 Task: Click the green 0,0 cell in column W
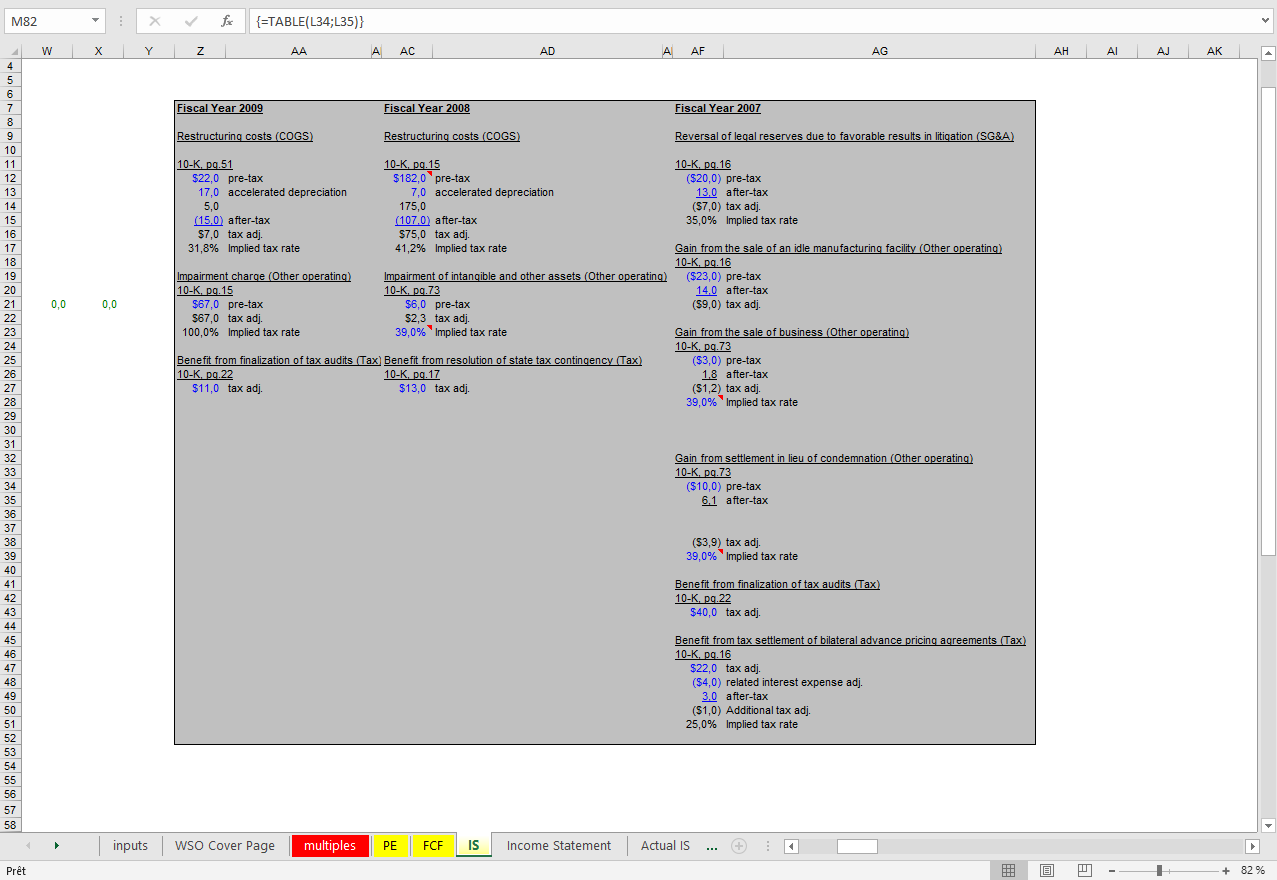click(x=59, y=304)
